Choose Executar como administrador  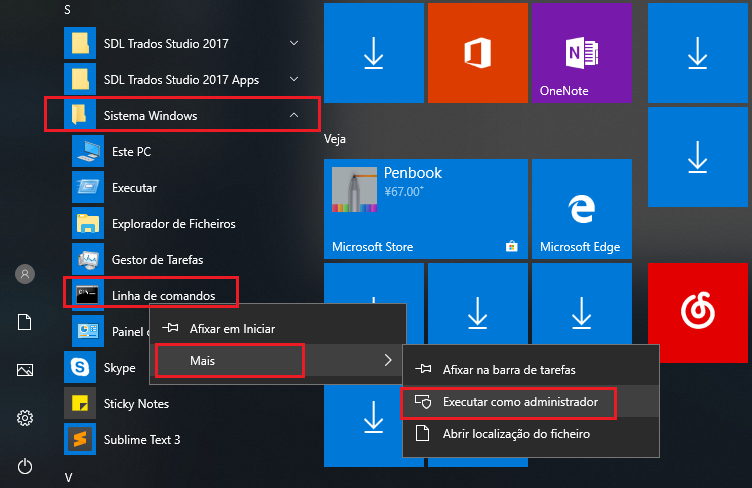530,402
